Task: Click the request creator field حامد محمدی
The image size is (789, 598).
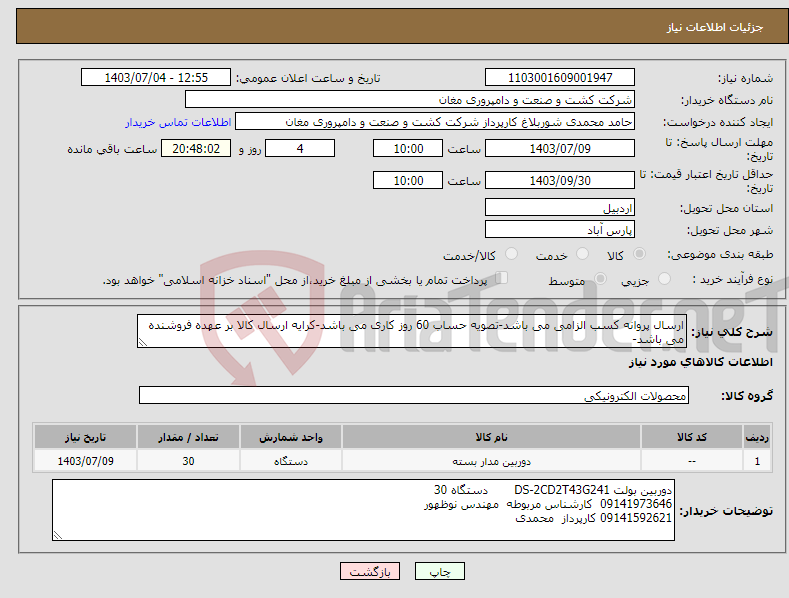Action: tap(435, 122)
